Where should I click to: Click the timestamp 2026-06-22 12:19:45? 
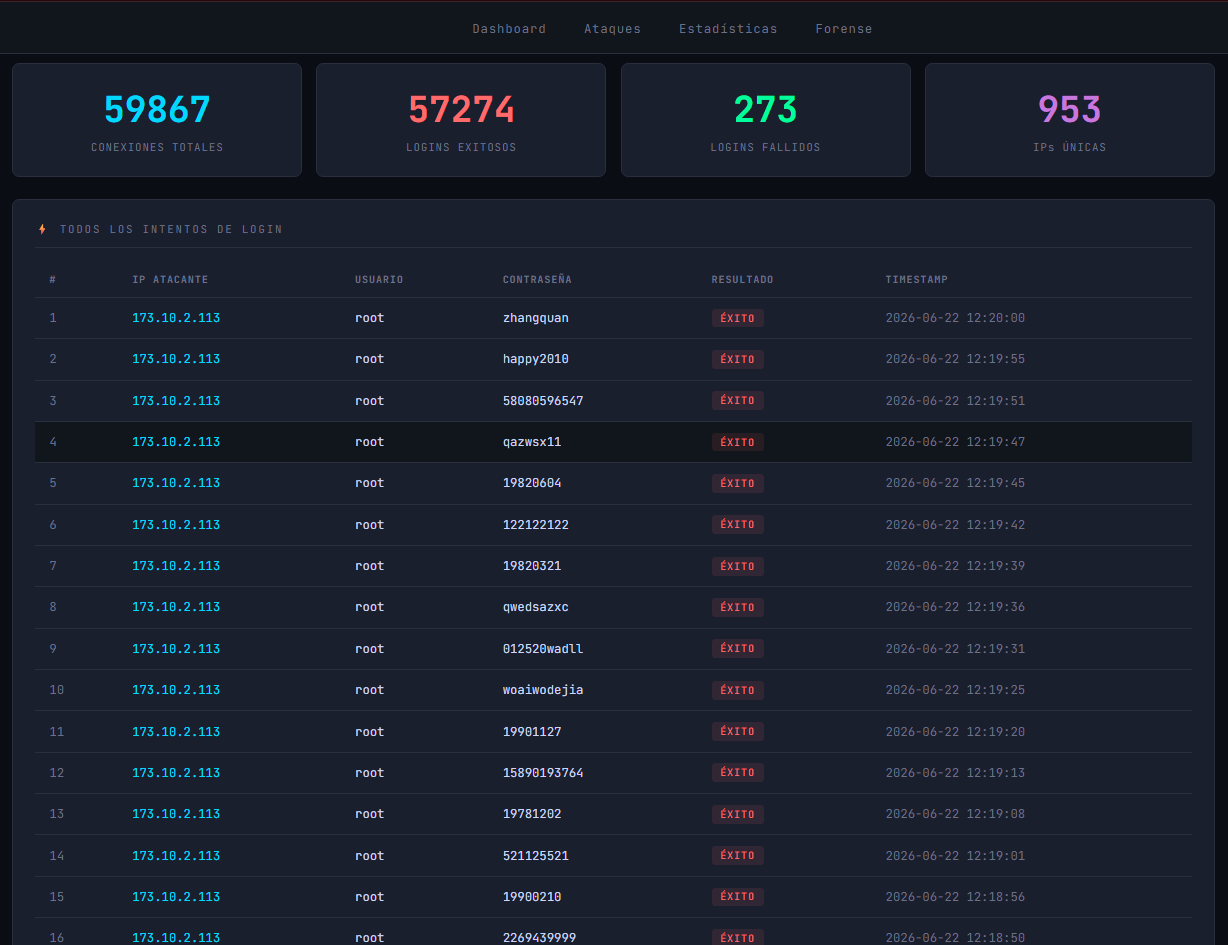955,483
